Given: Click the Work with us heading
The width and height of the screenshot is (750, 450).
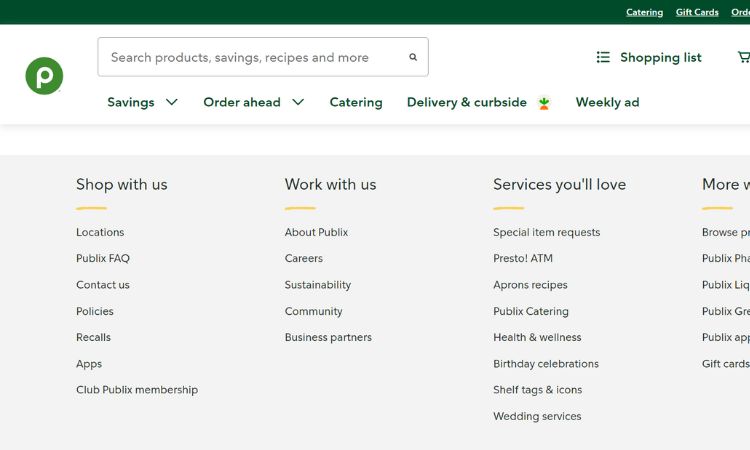Looking at the screenshot, I should click(331, 185).
